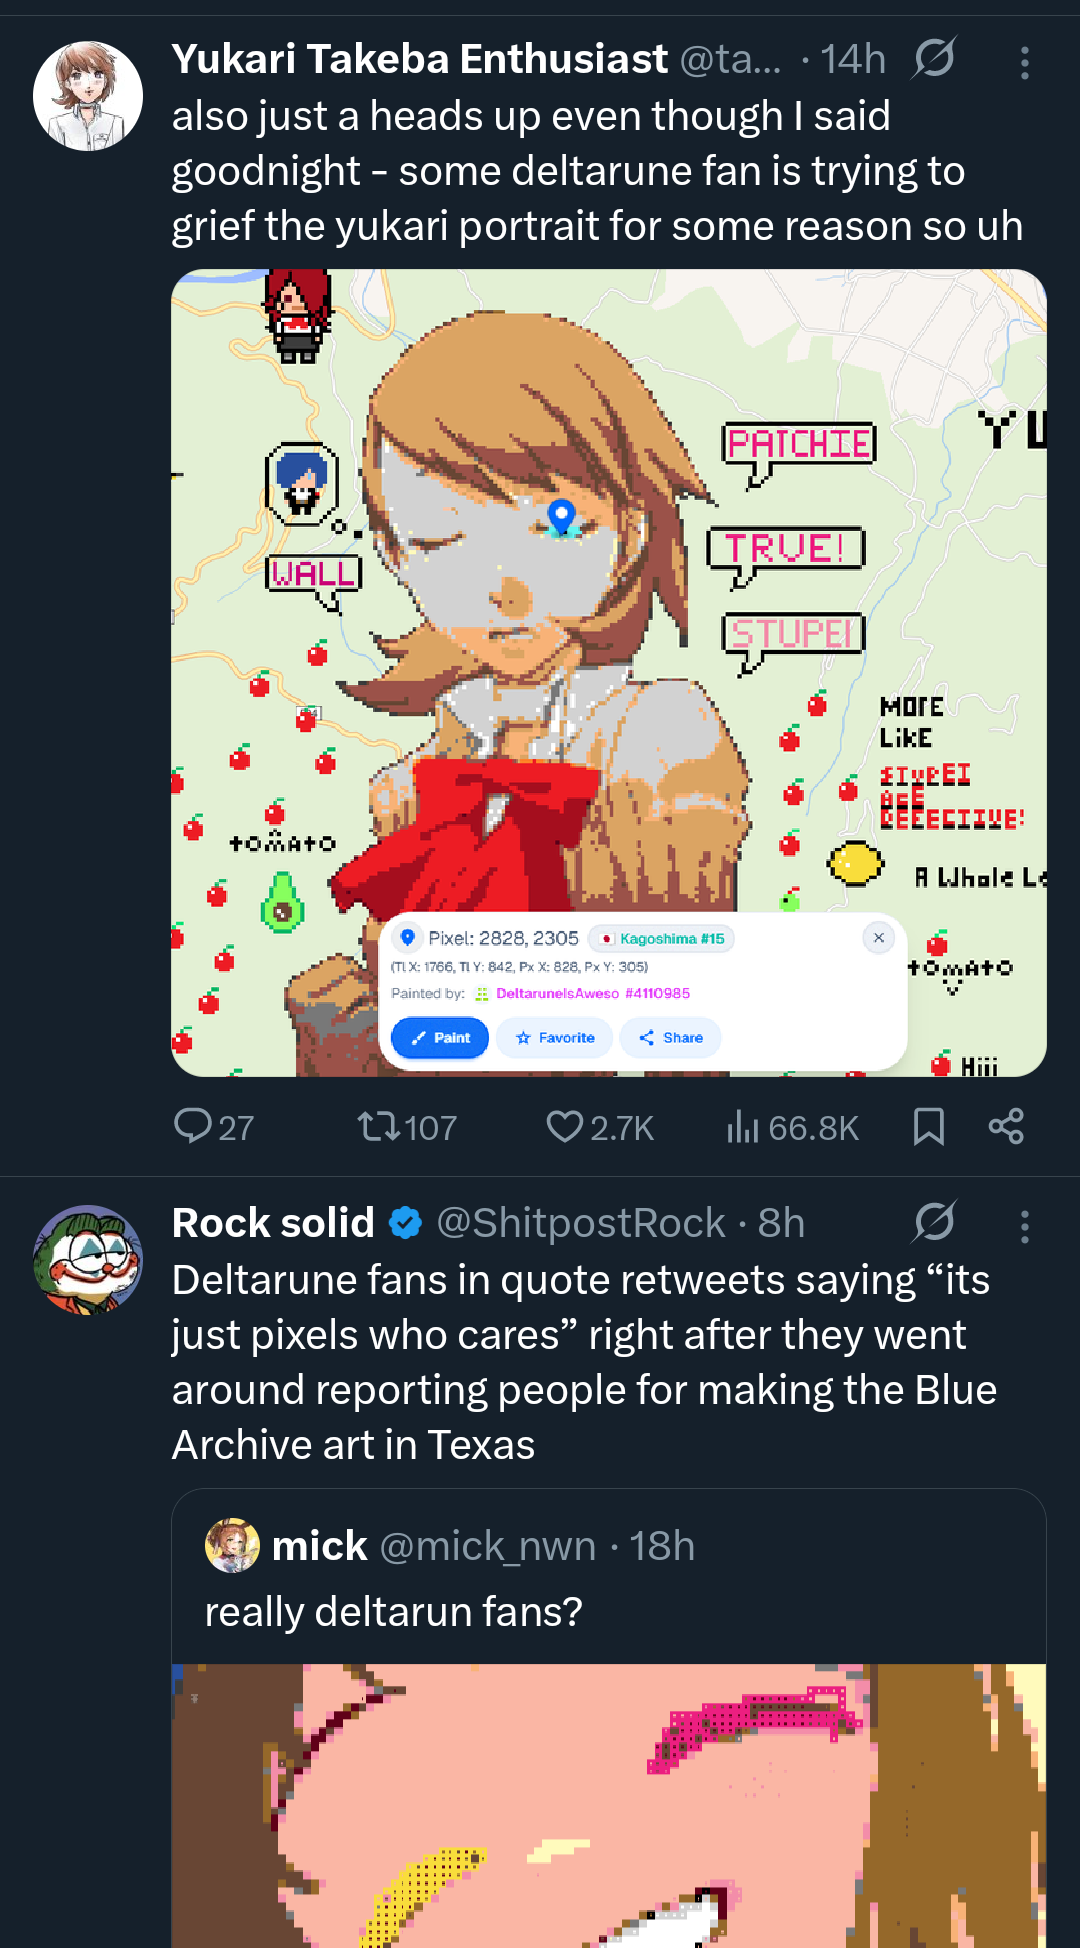Share the Yukari portrait tweet

1006,1127
